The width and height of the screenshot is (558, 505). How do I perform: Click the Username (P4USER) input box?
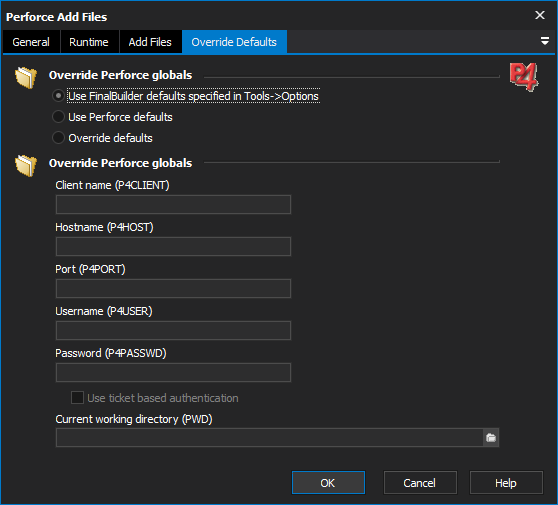click(173, 330)
